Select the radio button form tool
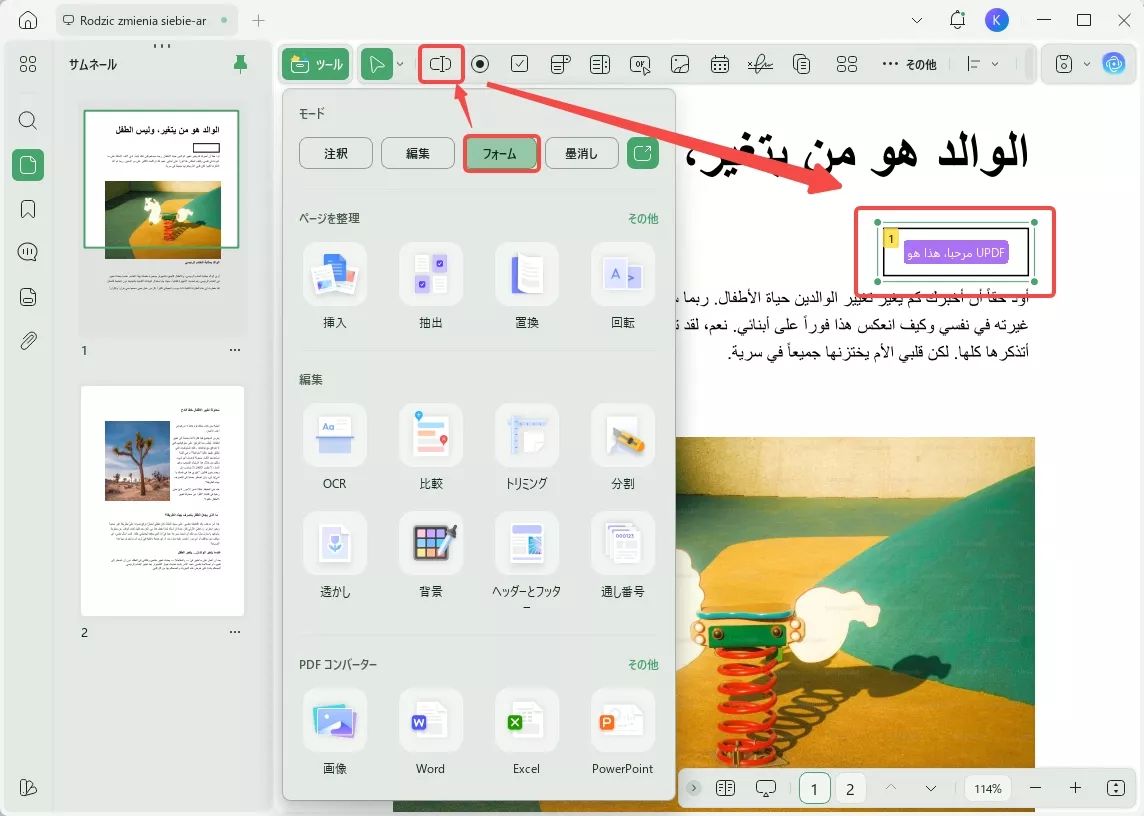 click(480, 63)
